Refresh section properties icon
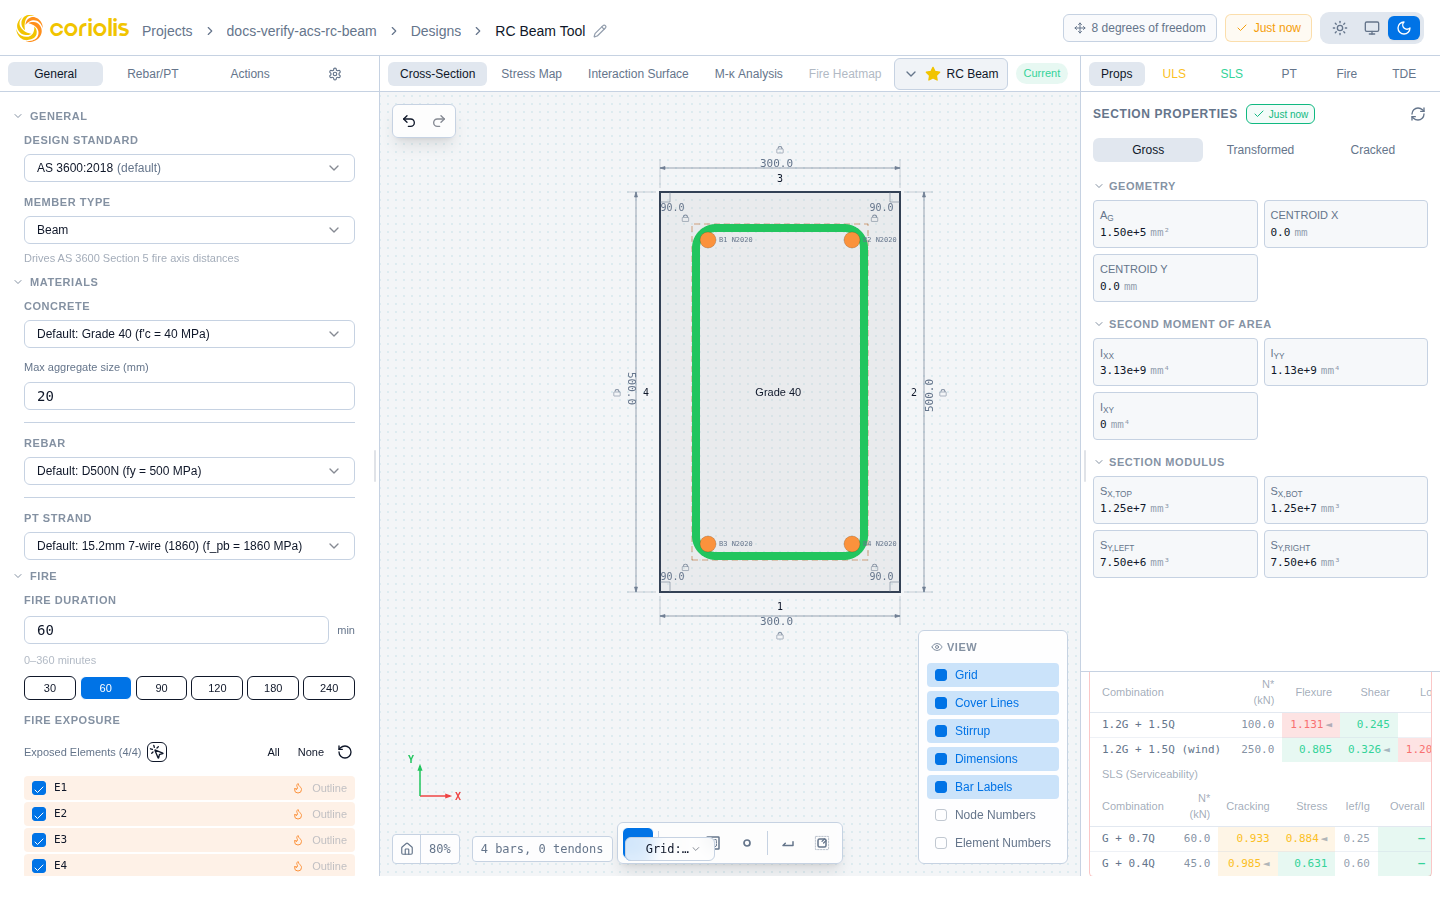This screenshot has height=900, width=1440. point(1418,114)
